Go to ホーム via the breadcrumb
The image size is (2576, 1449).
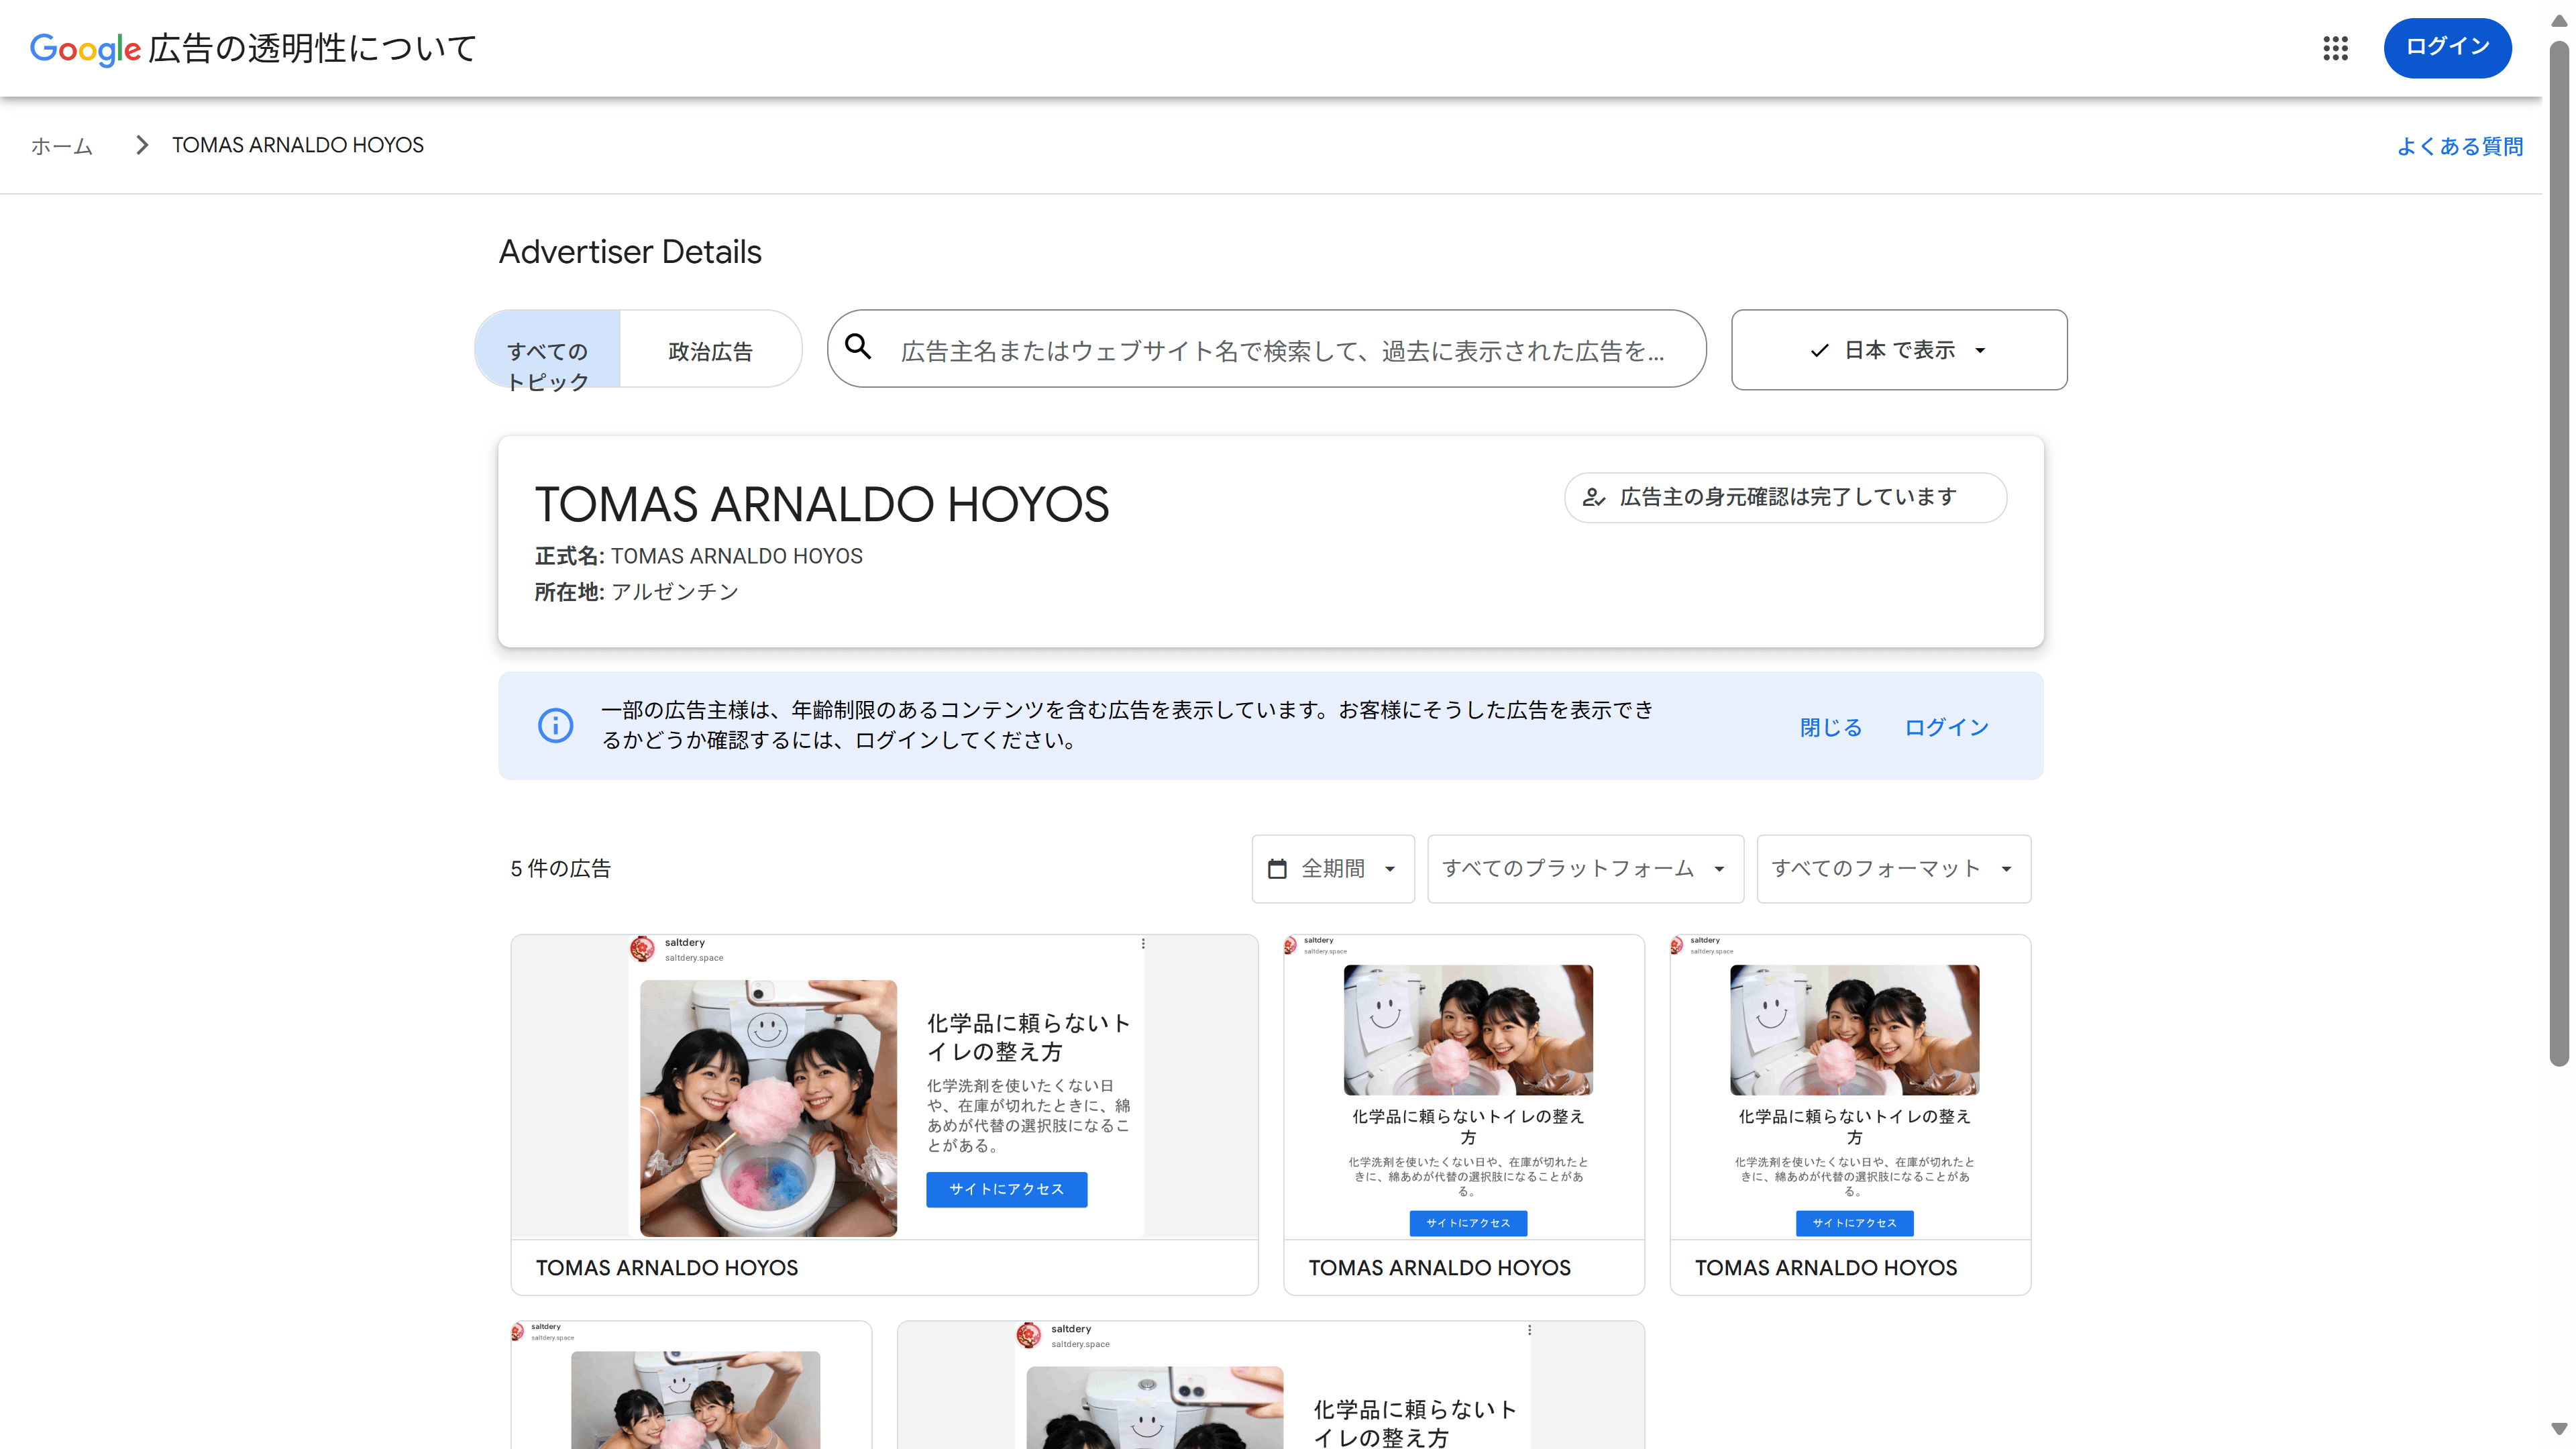62,146
